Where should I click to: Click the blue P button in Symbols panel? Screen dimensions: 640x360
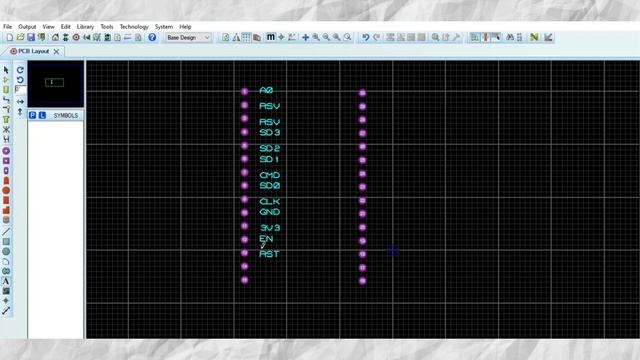[x=33, y=116]
